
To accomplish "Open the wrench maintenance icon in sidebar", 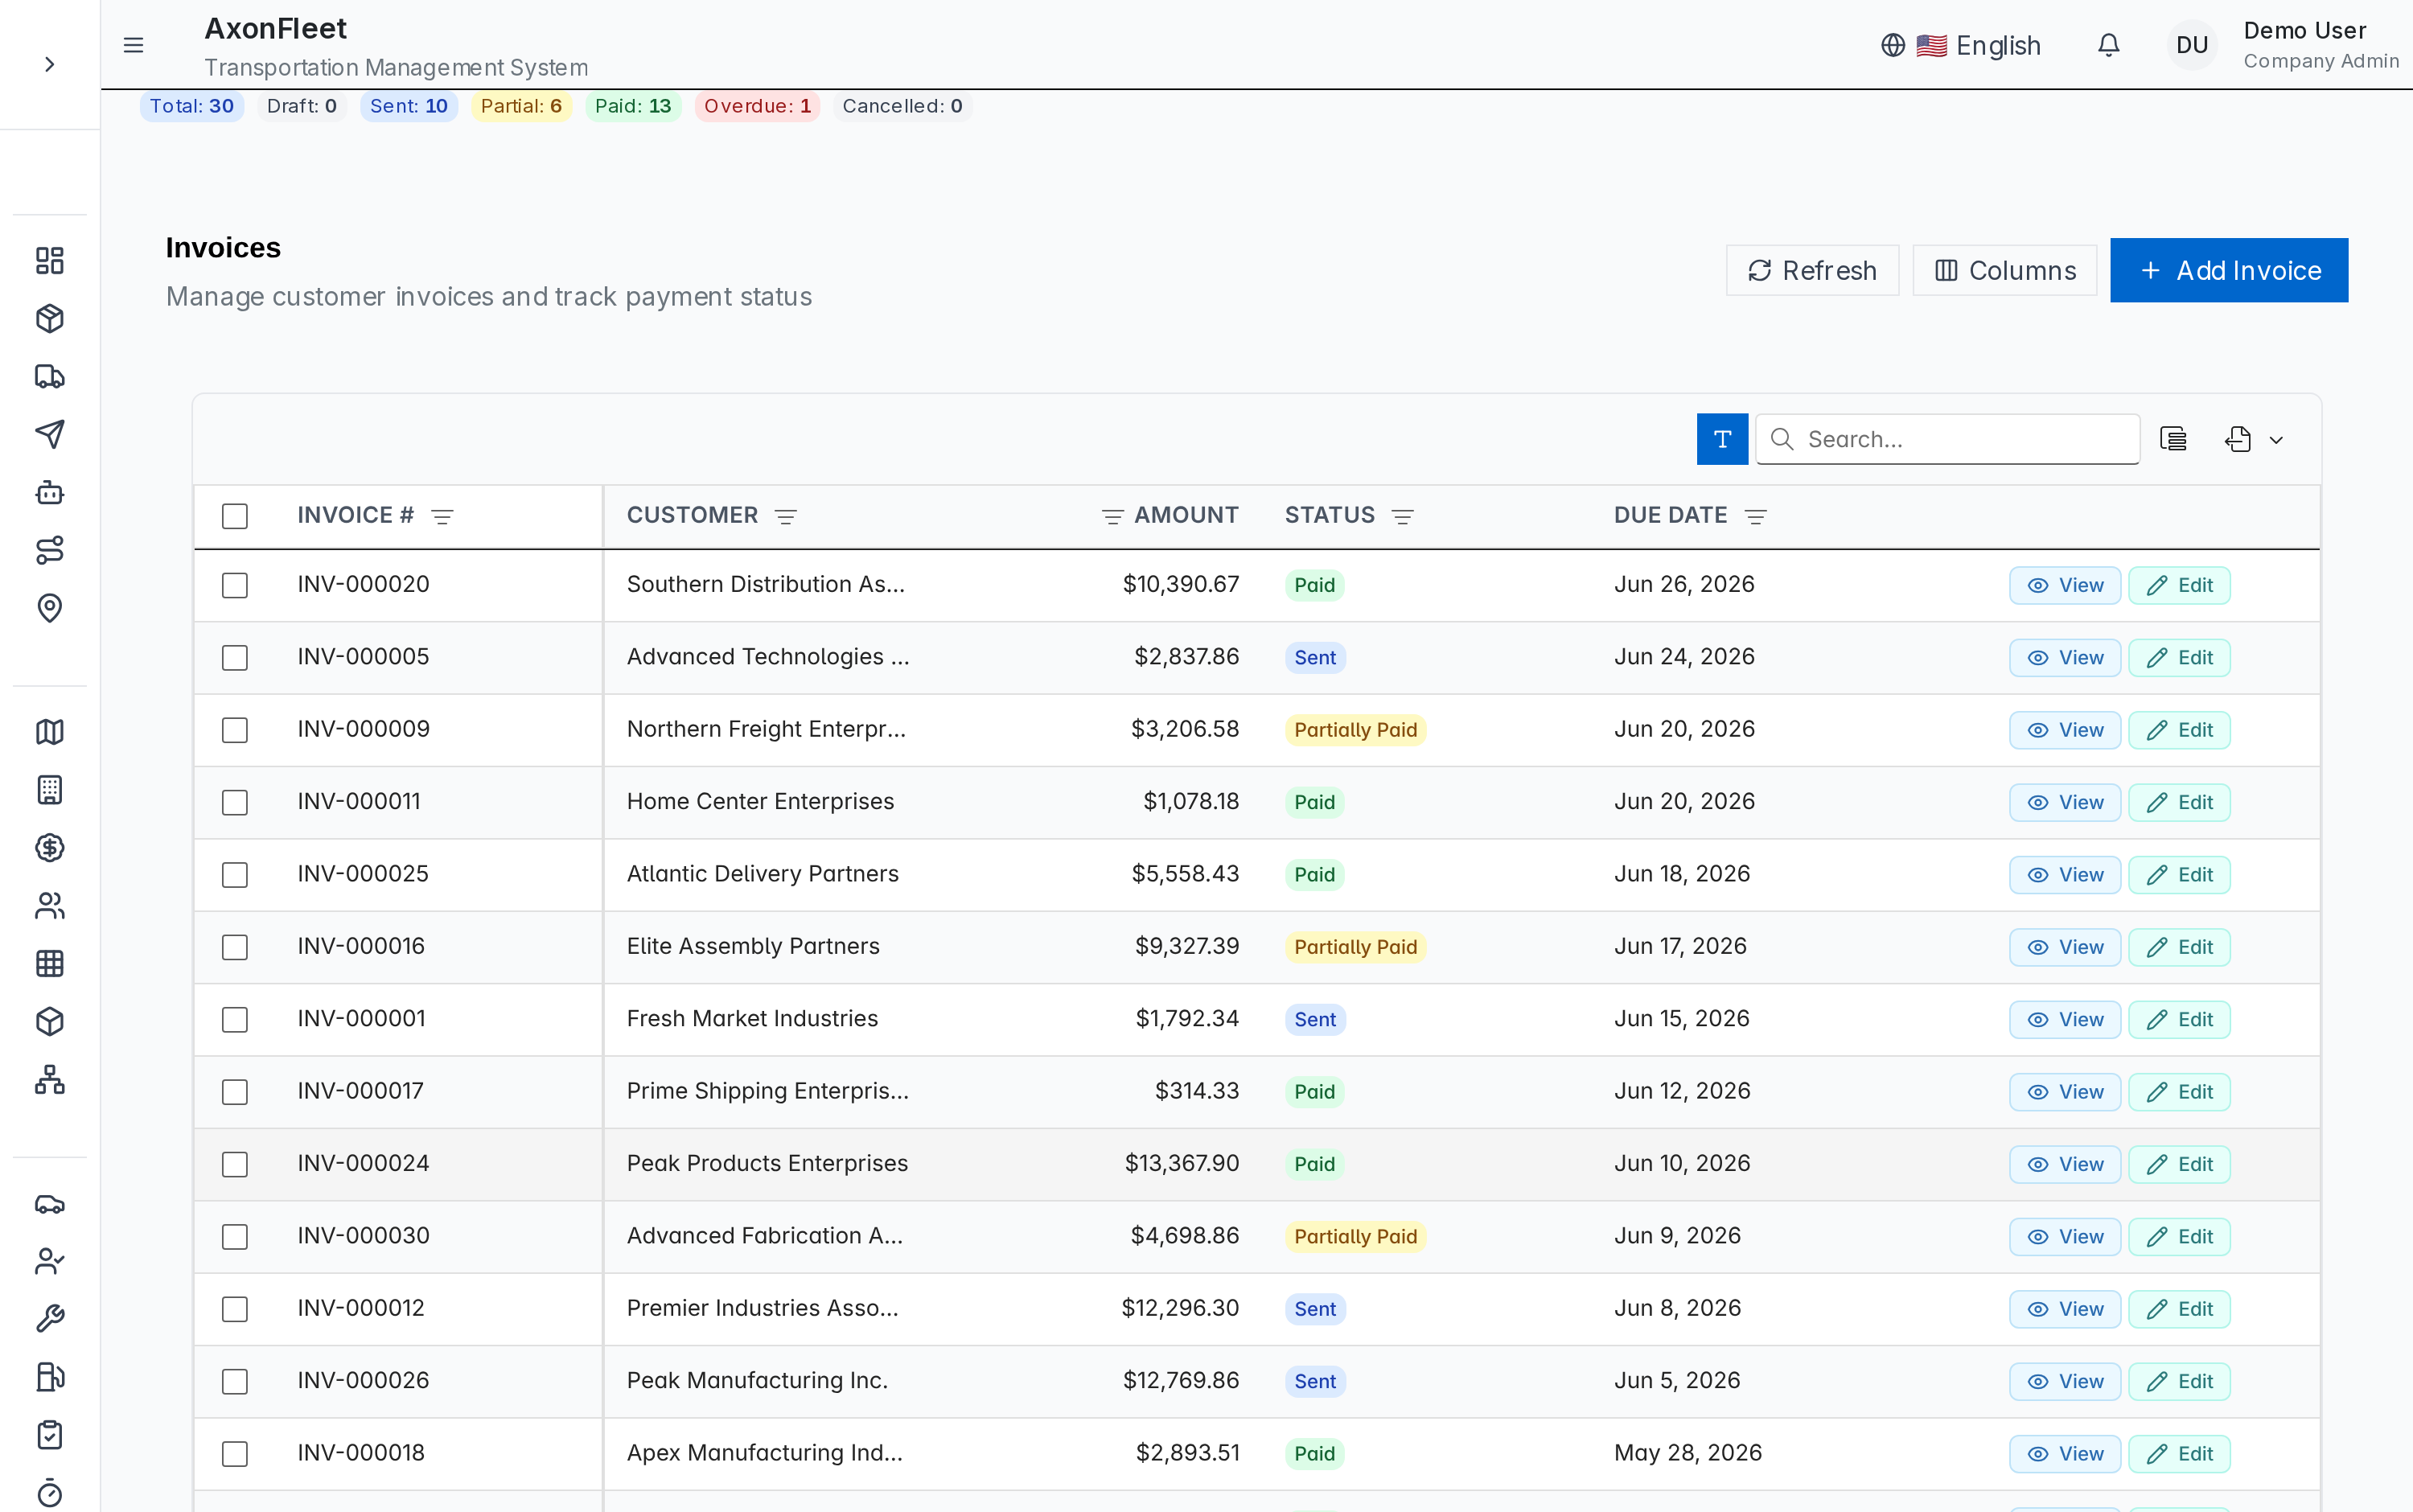I will coord(50,1320).
